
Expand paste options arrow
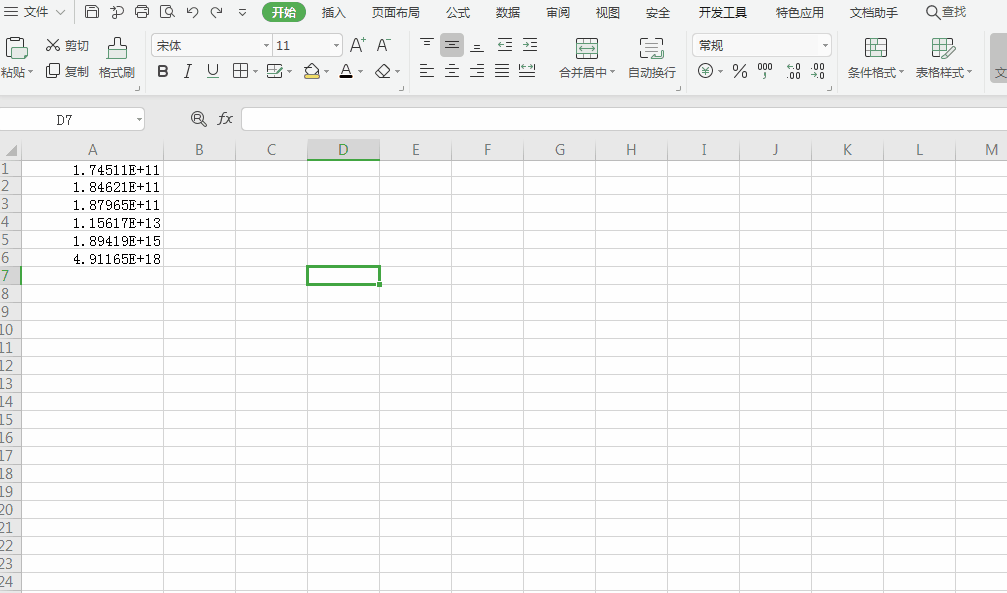point(30,72)
